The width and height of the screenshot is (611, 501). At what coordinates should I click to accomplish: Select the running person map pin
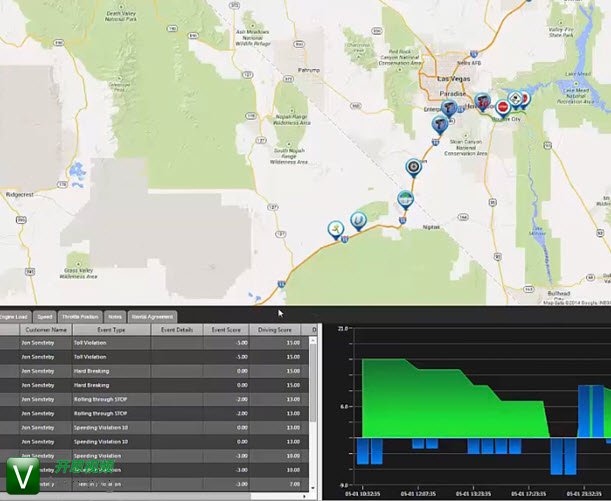(336, 230)
